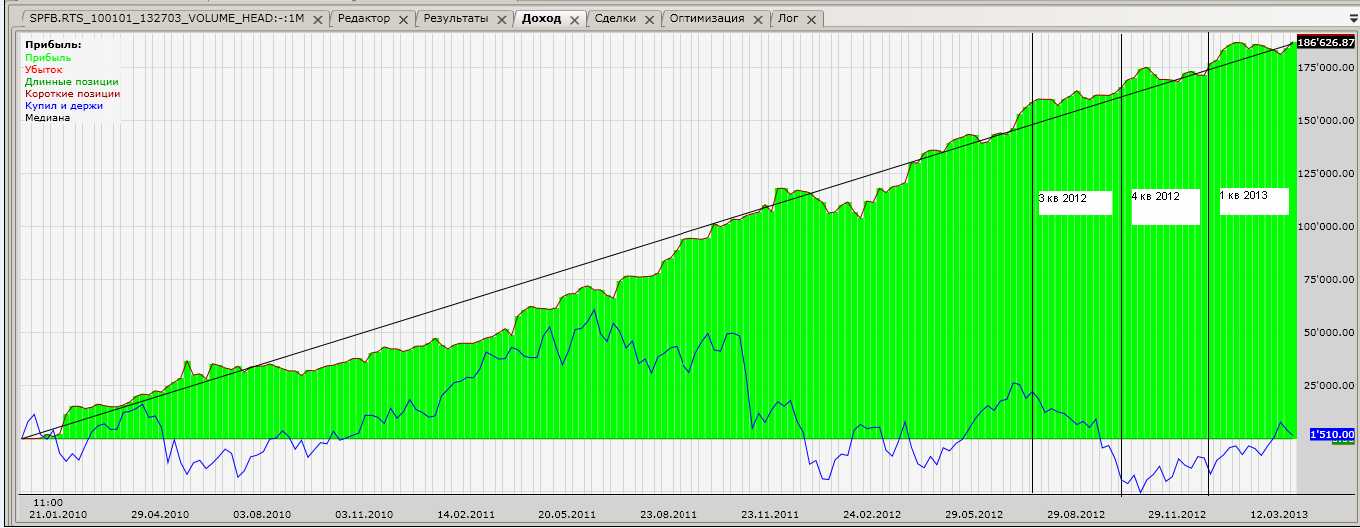Click the blue Купил и держи legend entry
The image size is (1360, 528).
click(x=64, y=106)
